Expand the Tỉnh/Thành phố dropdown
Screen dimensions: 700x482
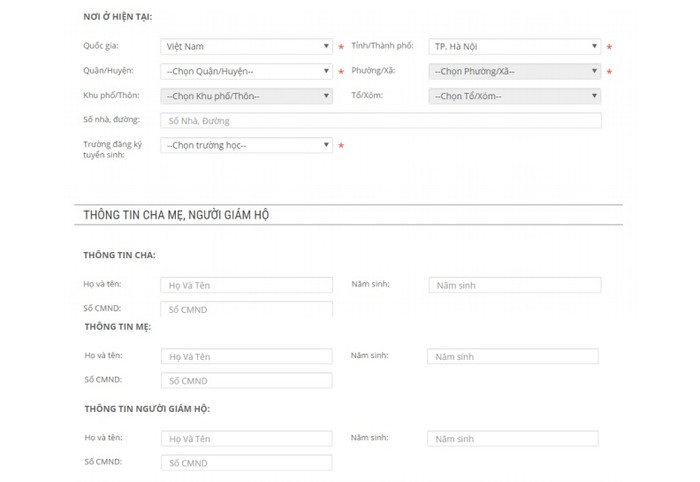coord(514,47)
